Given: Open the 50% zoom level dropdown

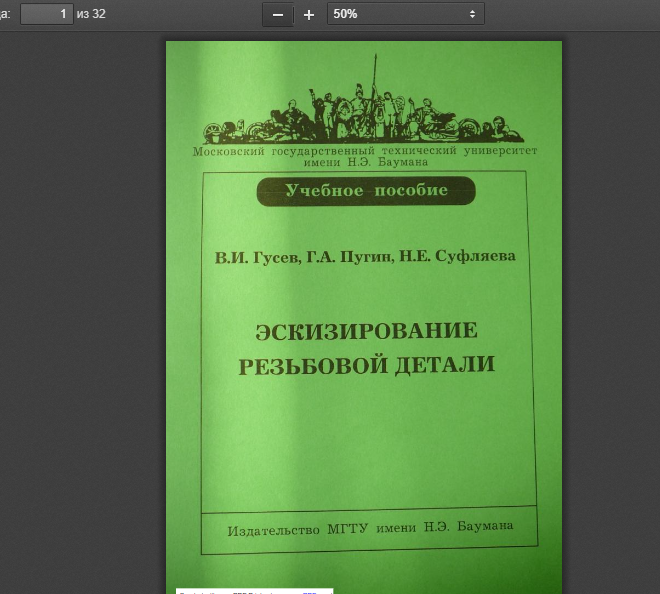Looking at the screenshot, I should point(406,14).
